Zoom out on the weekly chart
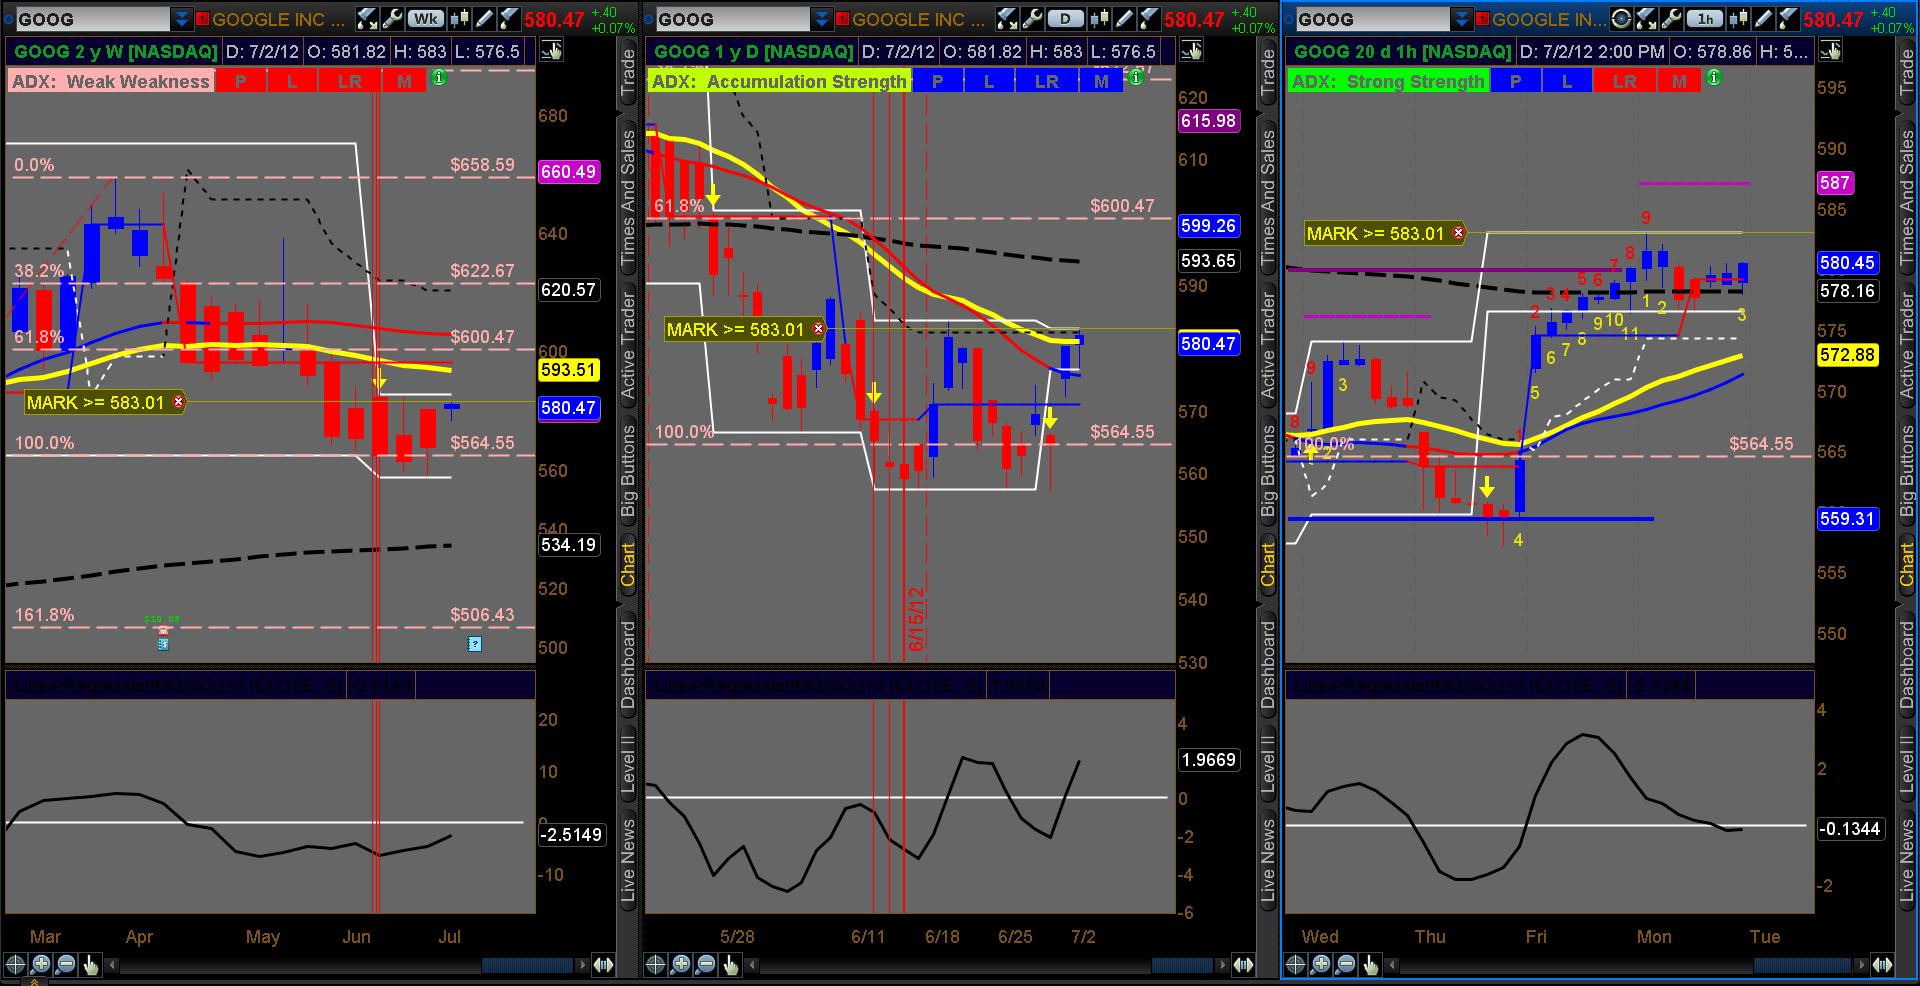 65,964
